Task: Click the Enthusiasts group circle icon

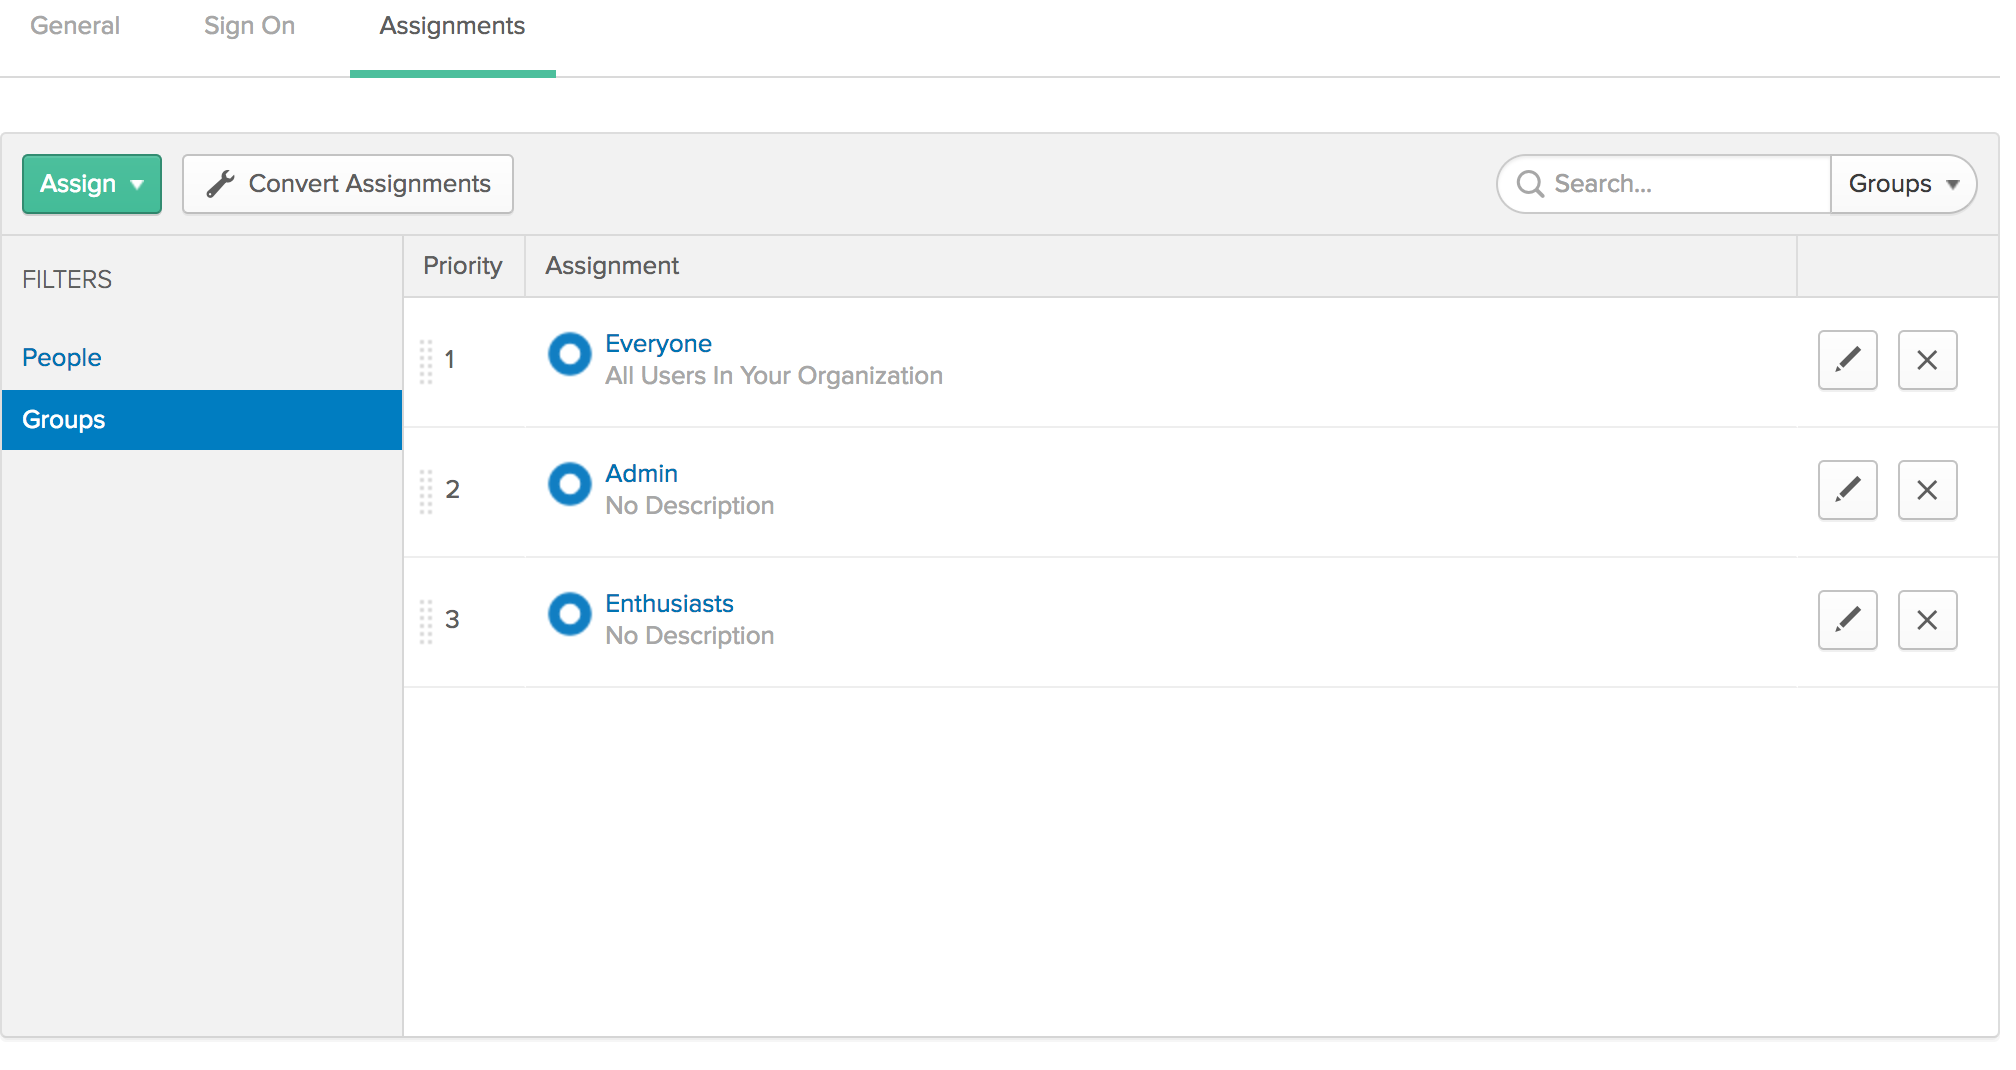Action: [x=569, y=614]
